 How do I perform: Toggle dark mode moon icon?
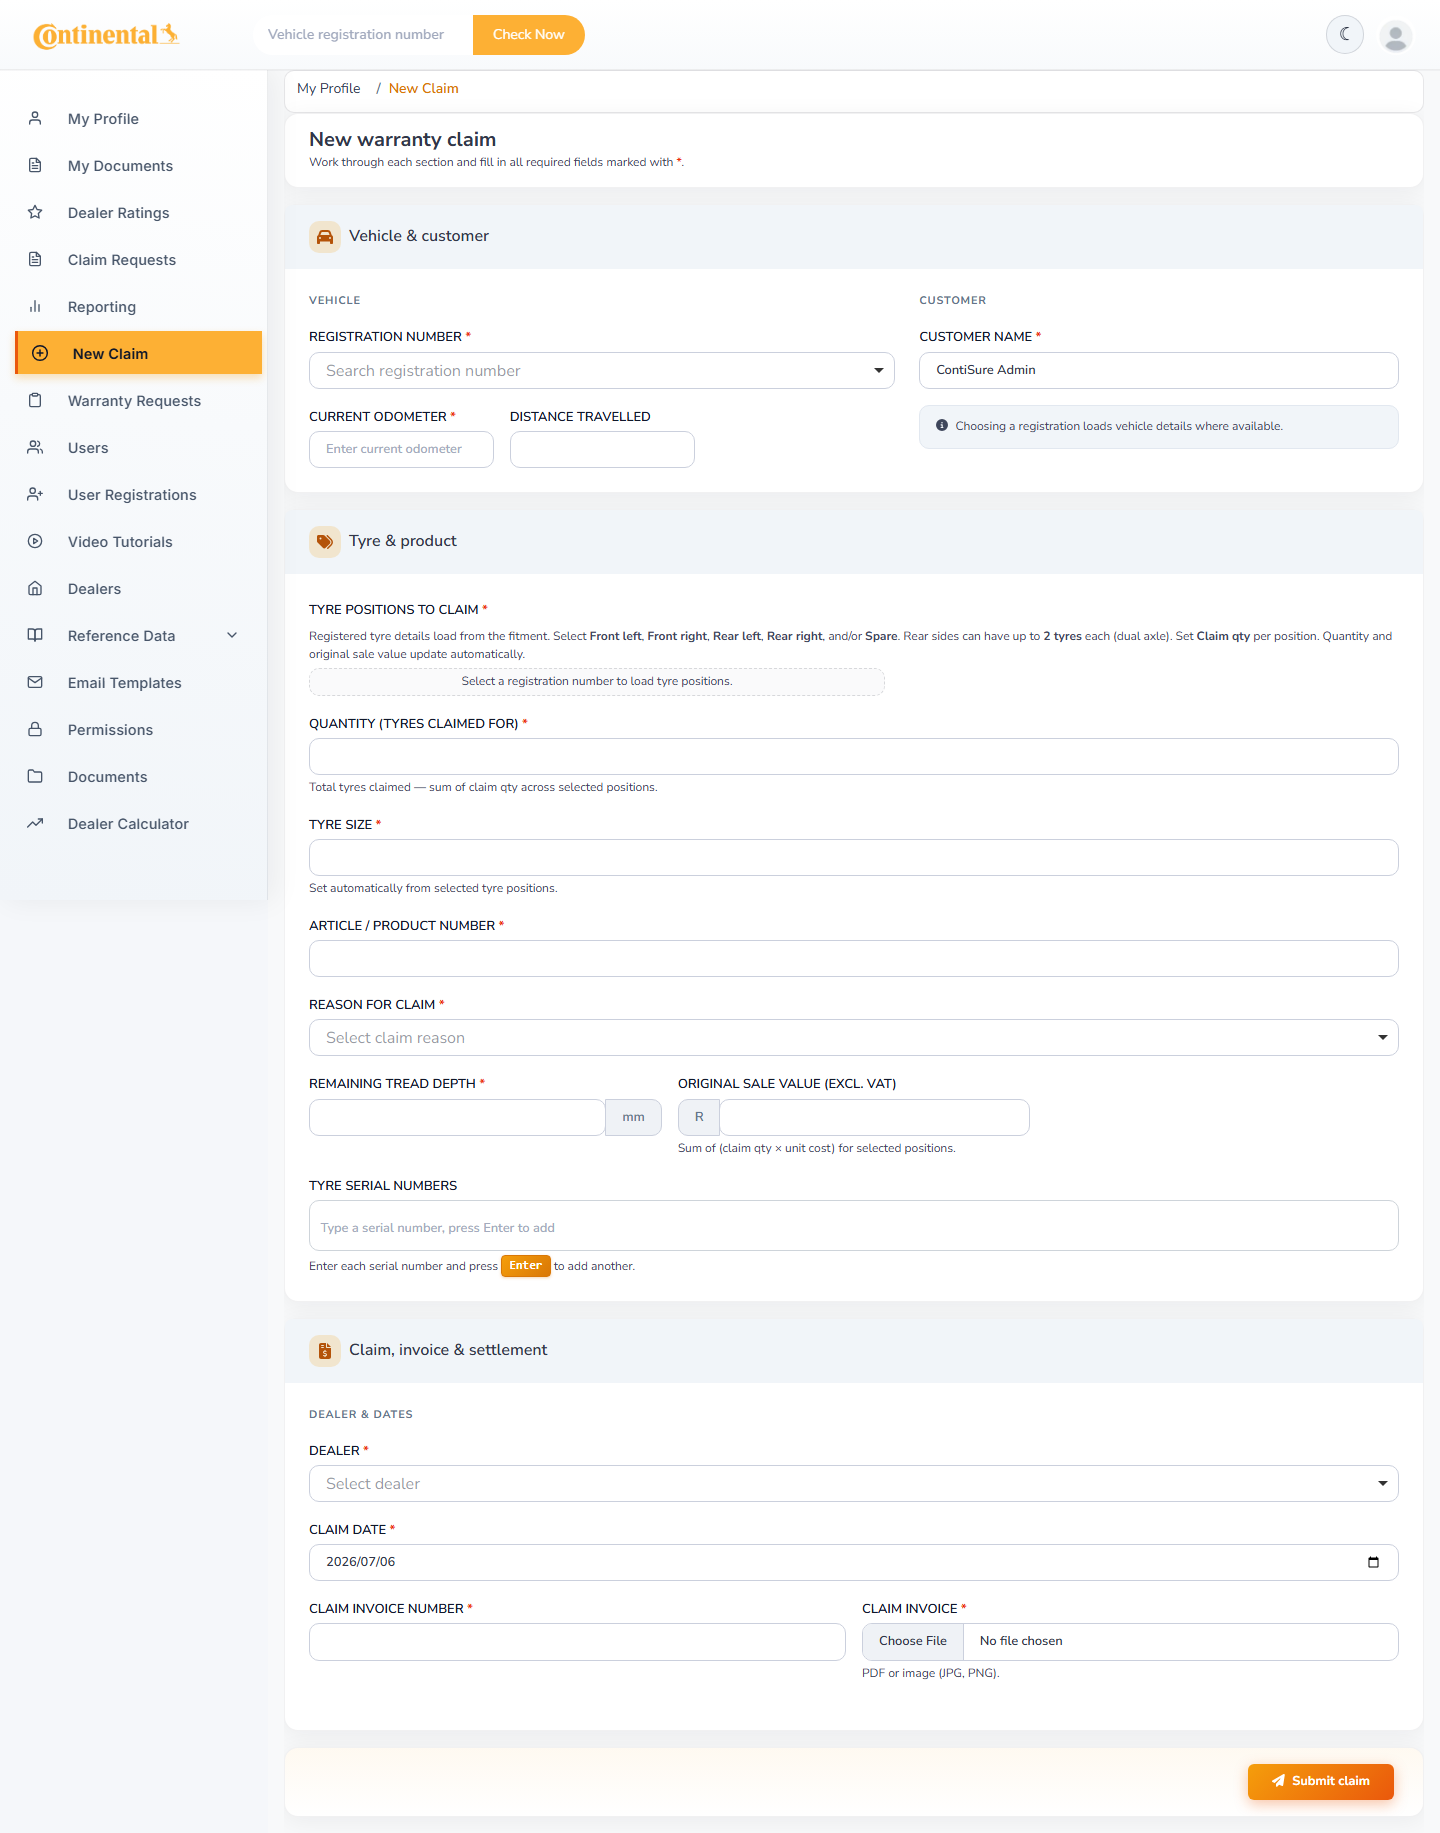1345,34
